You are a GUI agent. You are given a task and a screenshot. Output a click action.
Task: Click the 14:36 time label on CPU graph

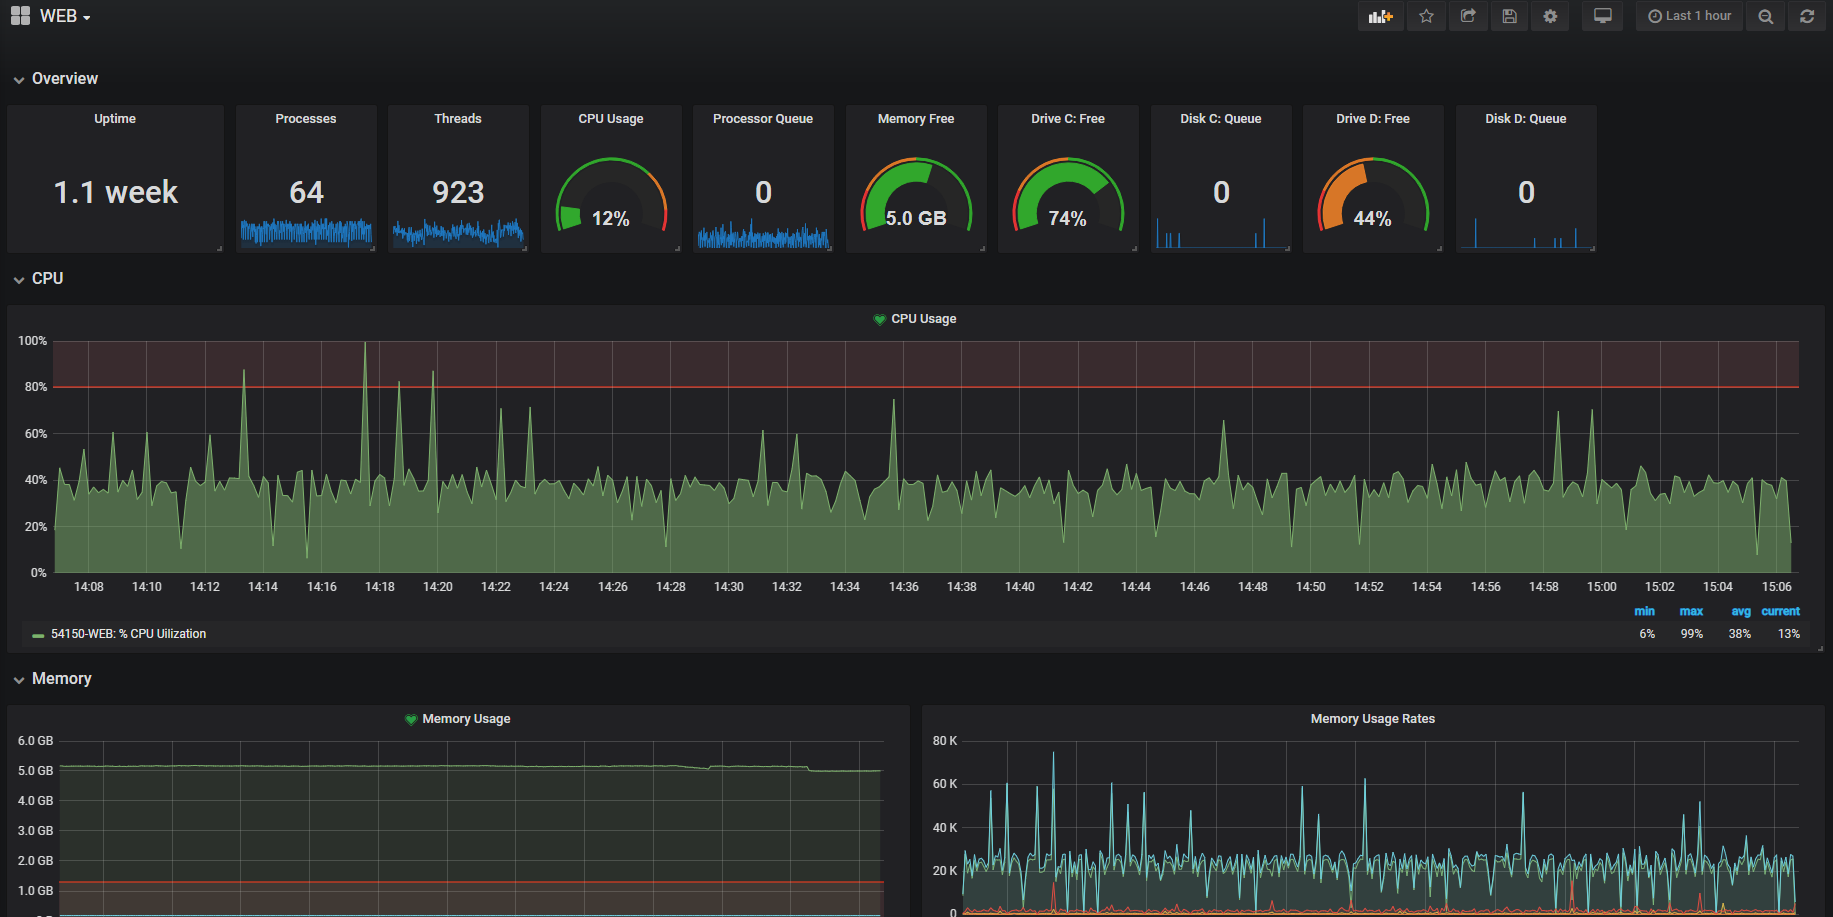[x=904, y=587]
